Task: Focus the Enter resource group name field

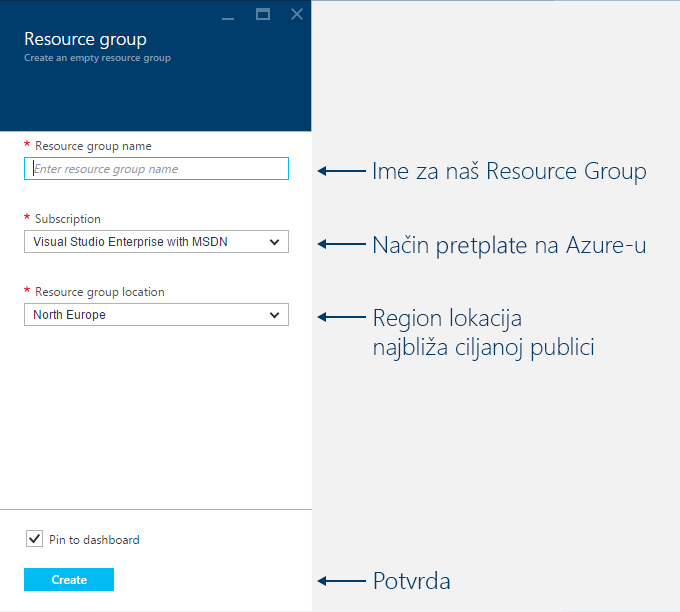Action: [x=156, y=169]
